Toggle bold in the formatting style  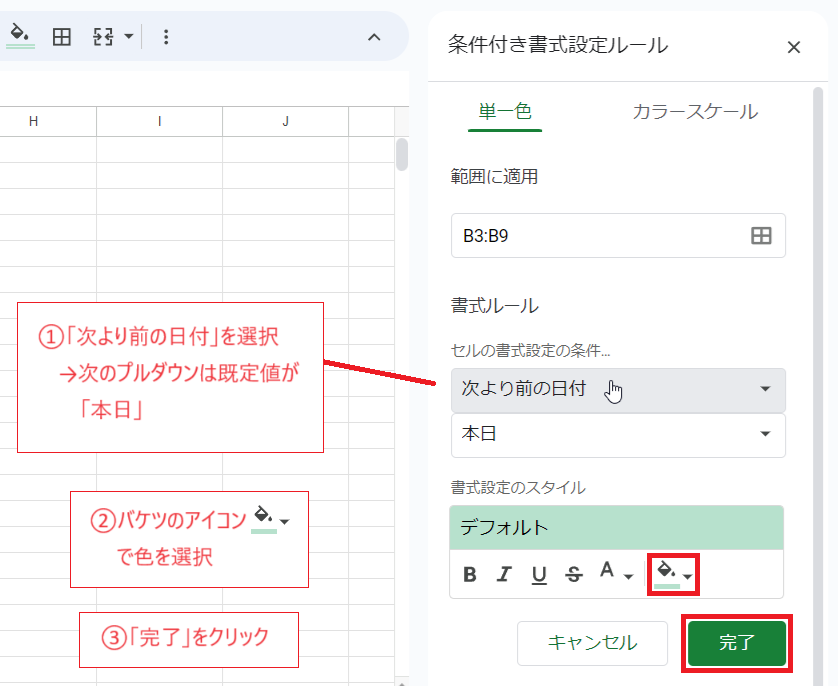click(x=470, y=575)
